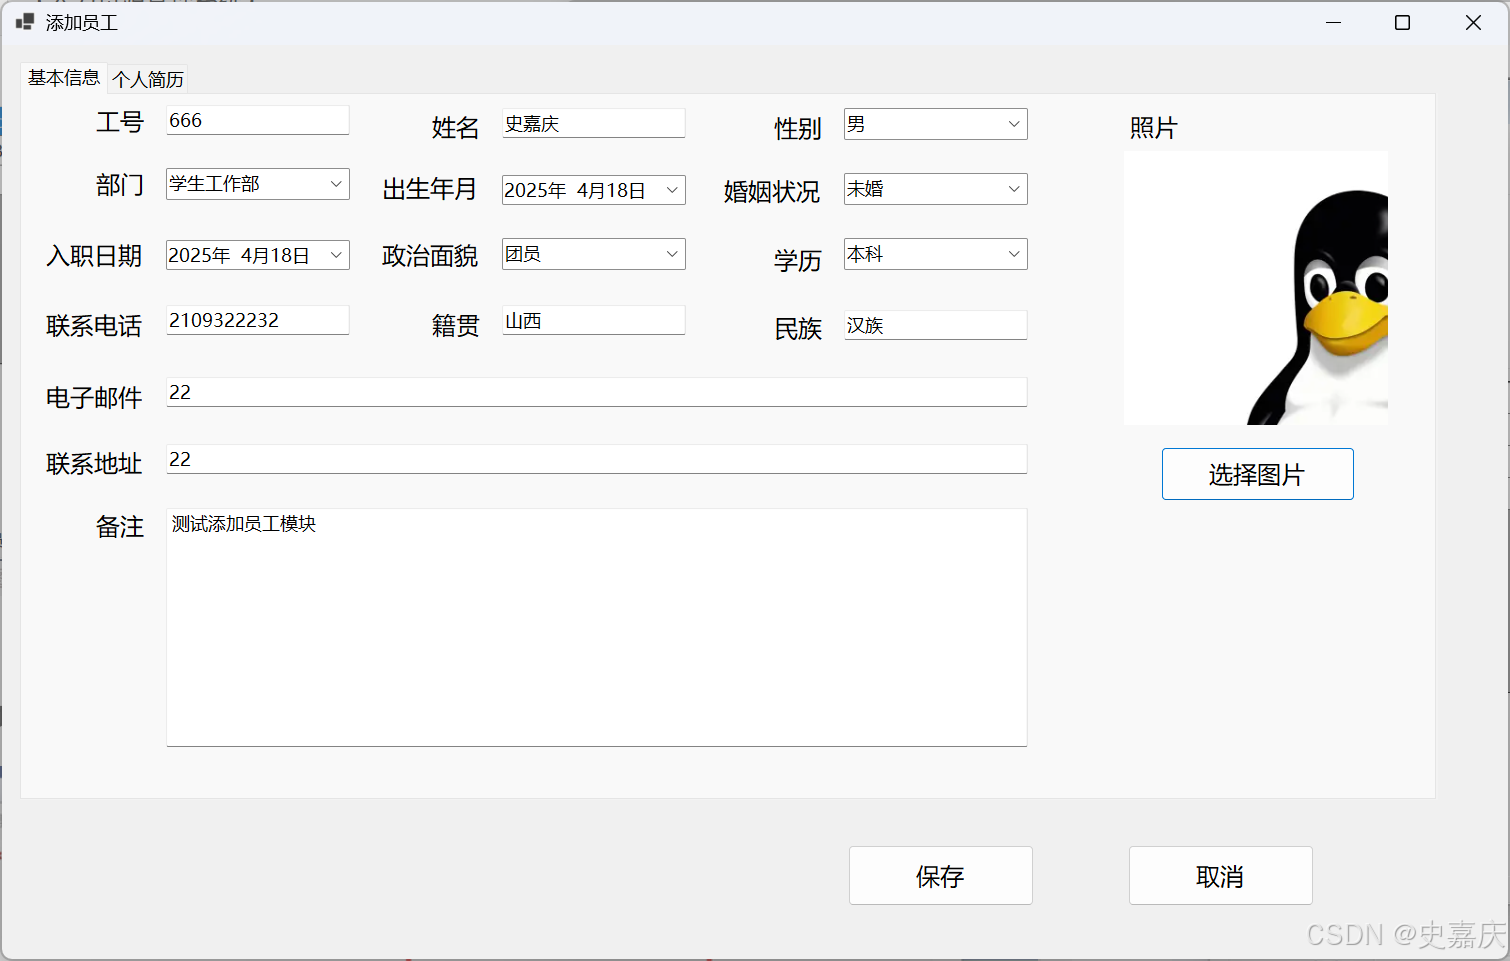Click the 工号 field containing 666
Image resolution: width=1510 pixels, height=961 pixels.
(x=258, y=120)
